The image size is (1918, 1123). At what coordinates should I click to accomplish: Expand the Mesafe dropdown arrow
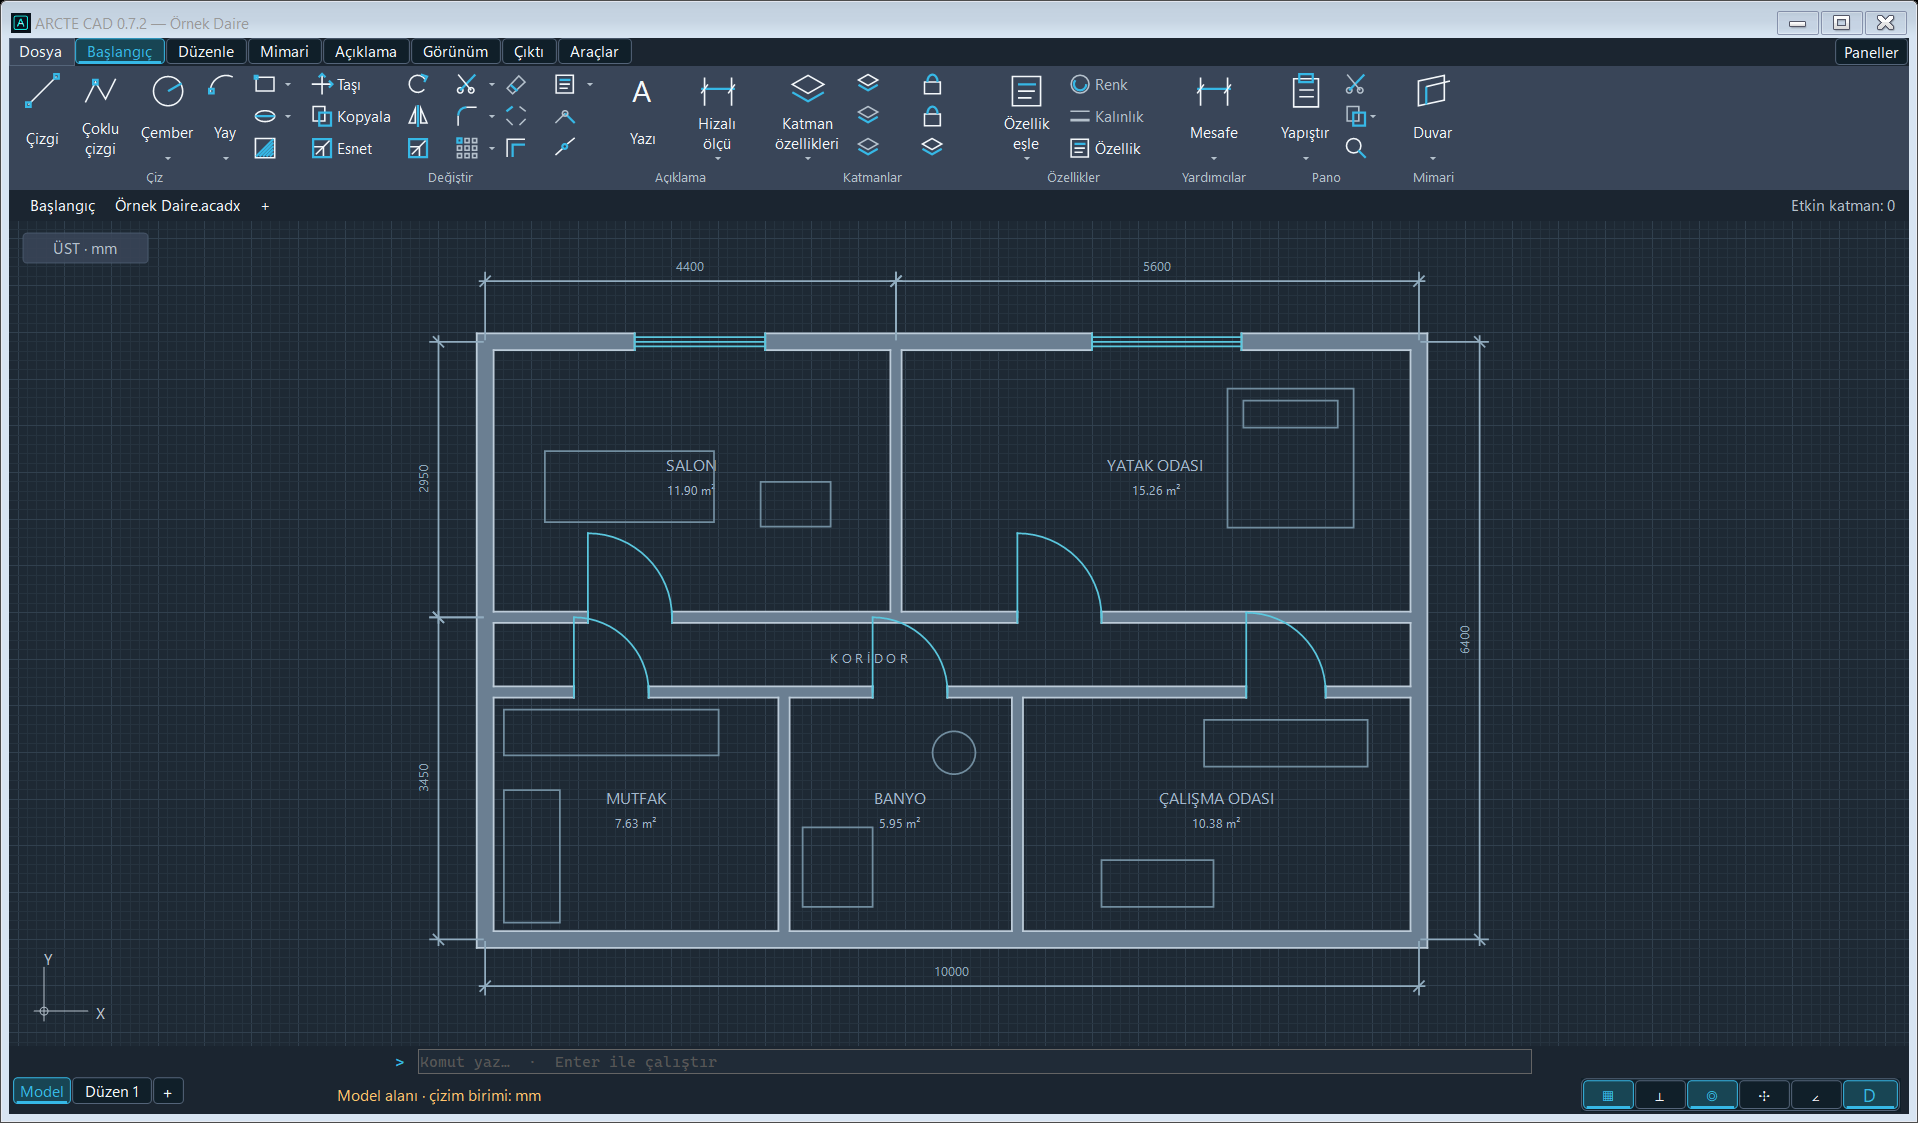pyautogui.click(x=1214, y=158)
